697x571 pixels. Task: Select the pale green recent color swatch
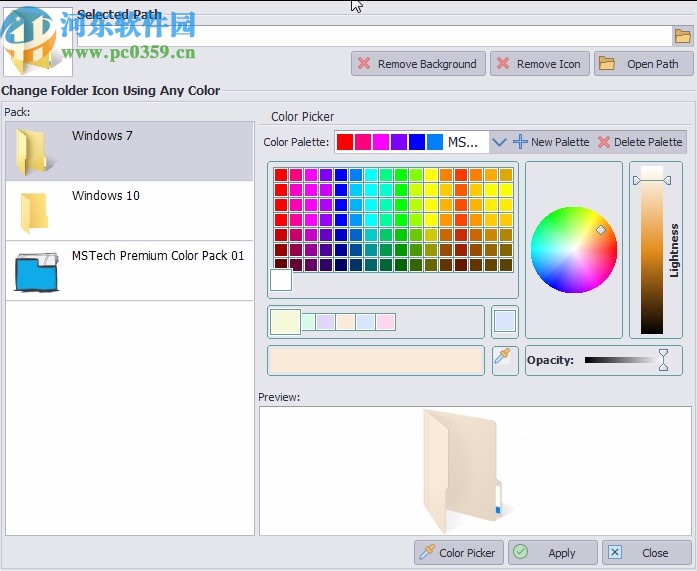308,322
